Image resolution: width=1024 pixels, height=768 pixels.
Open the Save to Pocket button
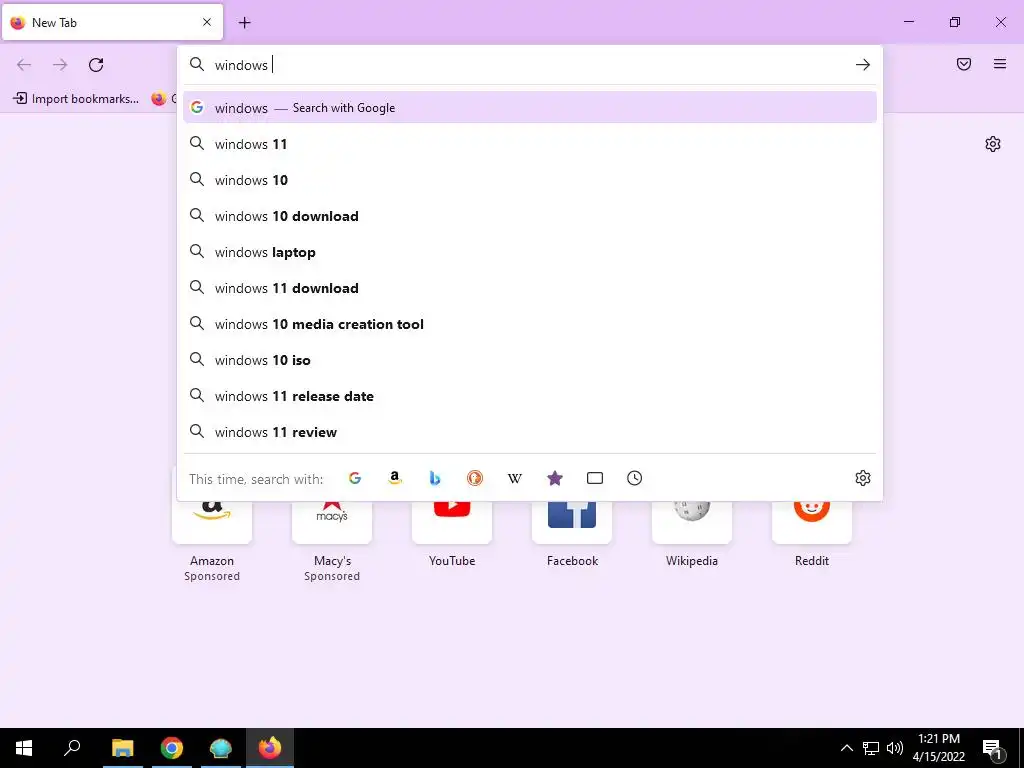[x=963, y=64]
